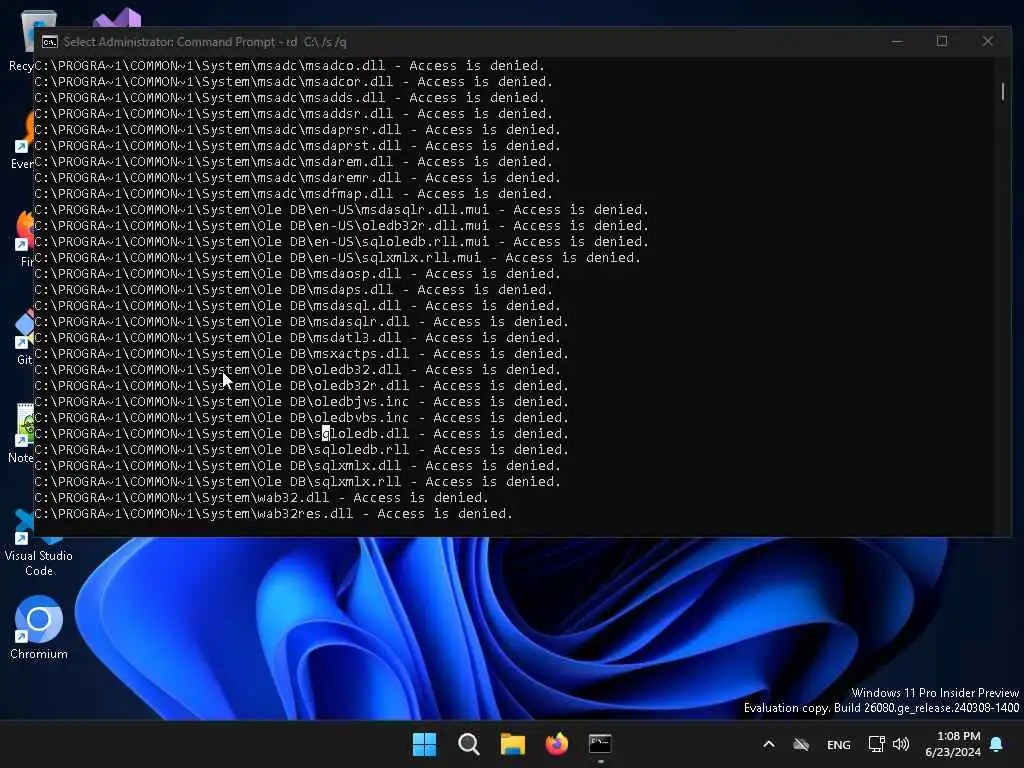The width and height of the screenshot is (1024, 768).
Task: Click the line with msdaremr.dll
Action: tap(297, 178)
